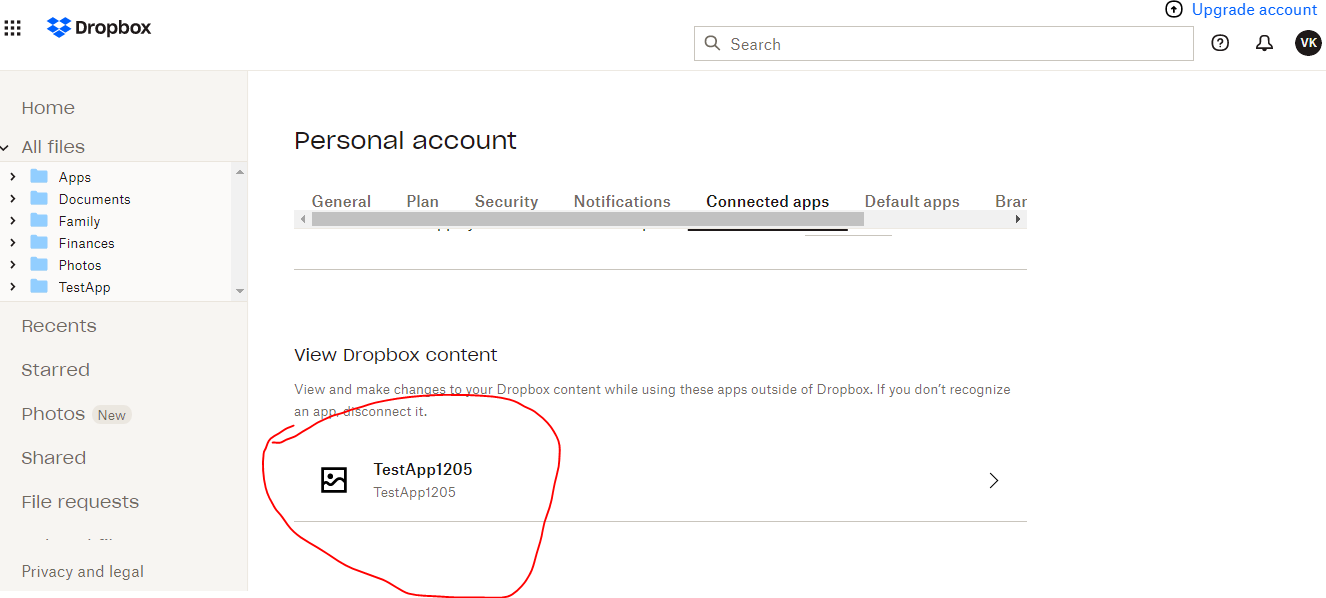Expand the Finances folder
1326x598 pixels.
click(x=12, y=243)
